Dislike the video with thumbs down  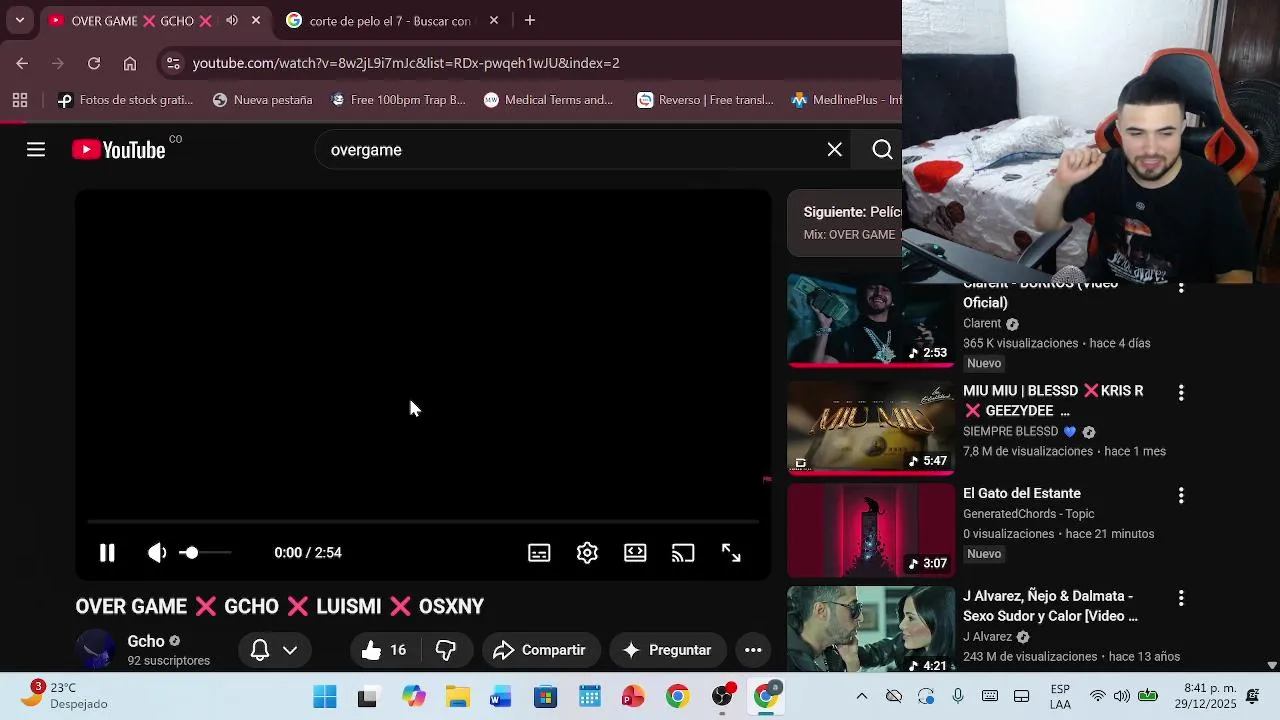pyautogui.click(x=446, y=650)
